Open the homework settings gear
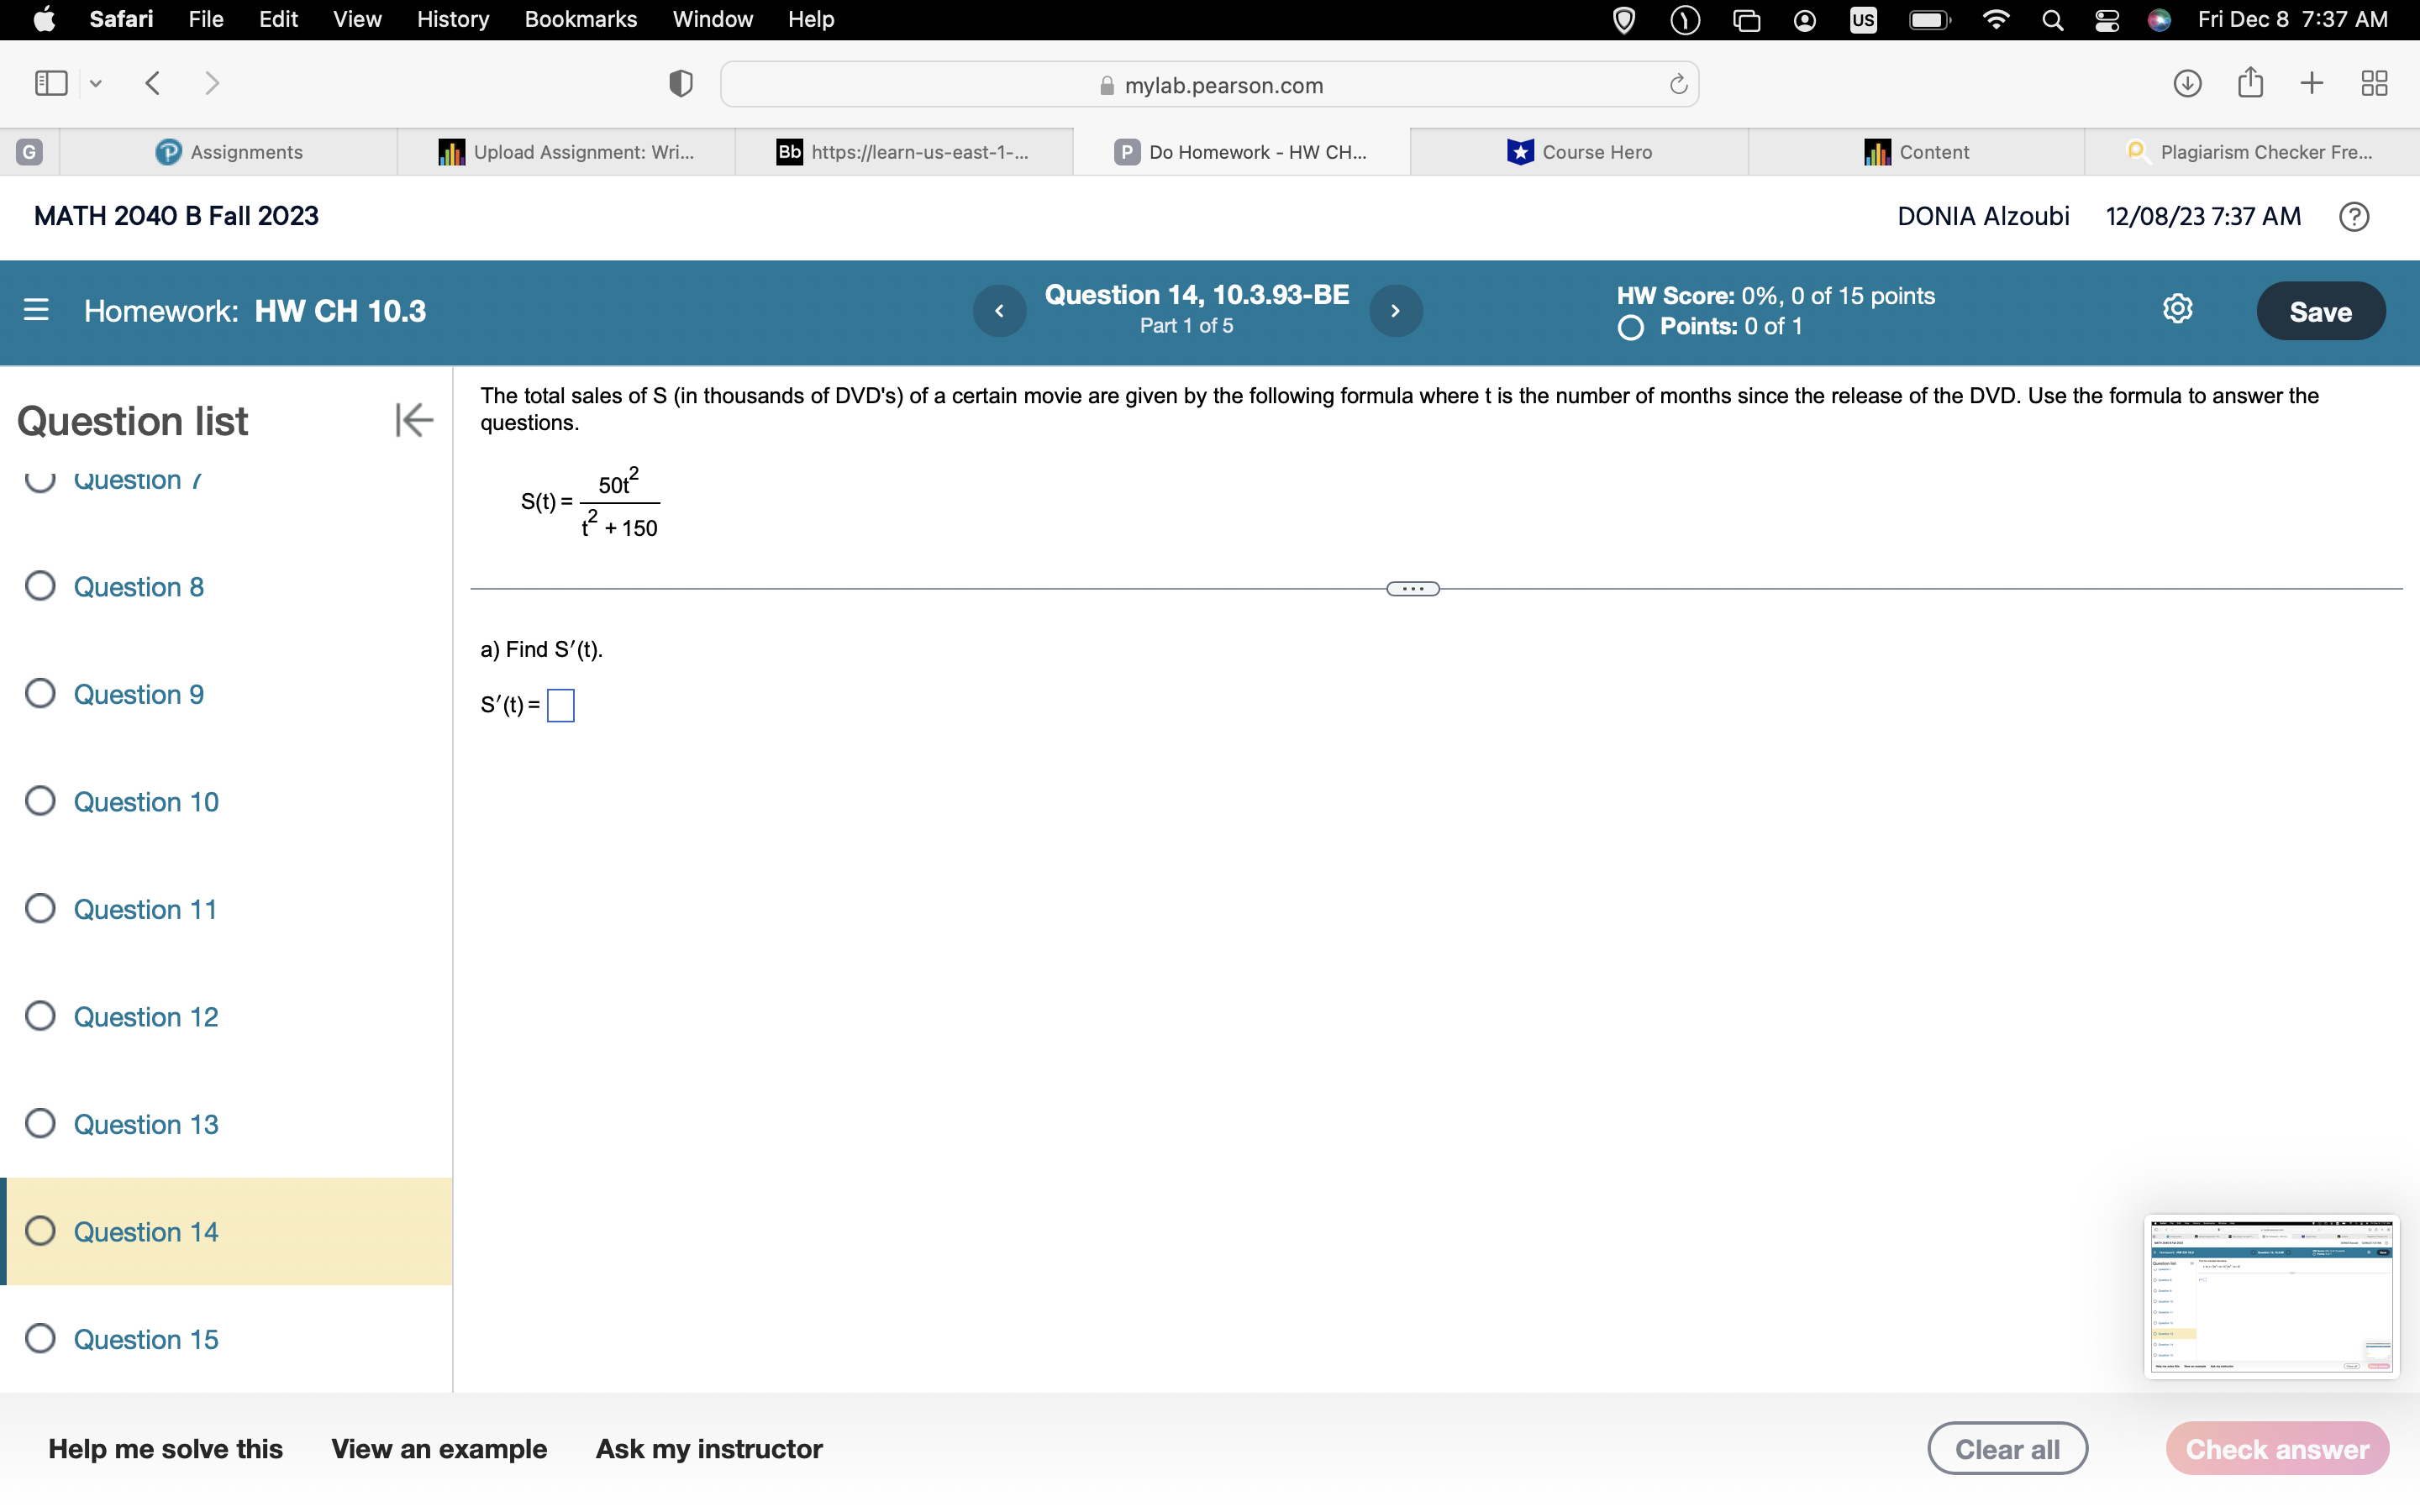 [x=2178, y=309]
